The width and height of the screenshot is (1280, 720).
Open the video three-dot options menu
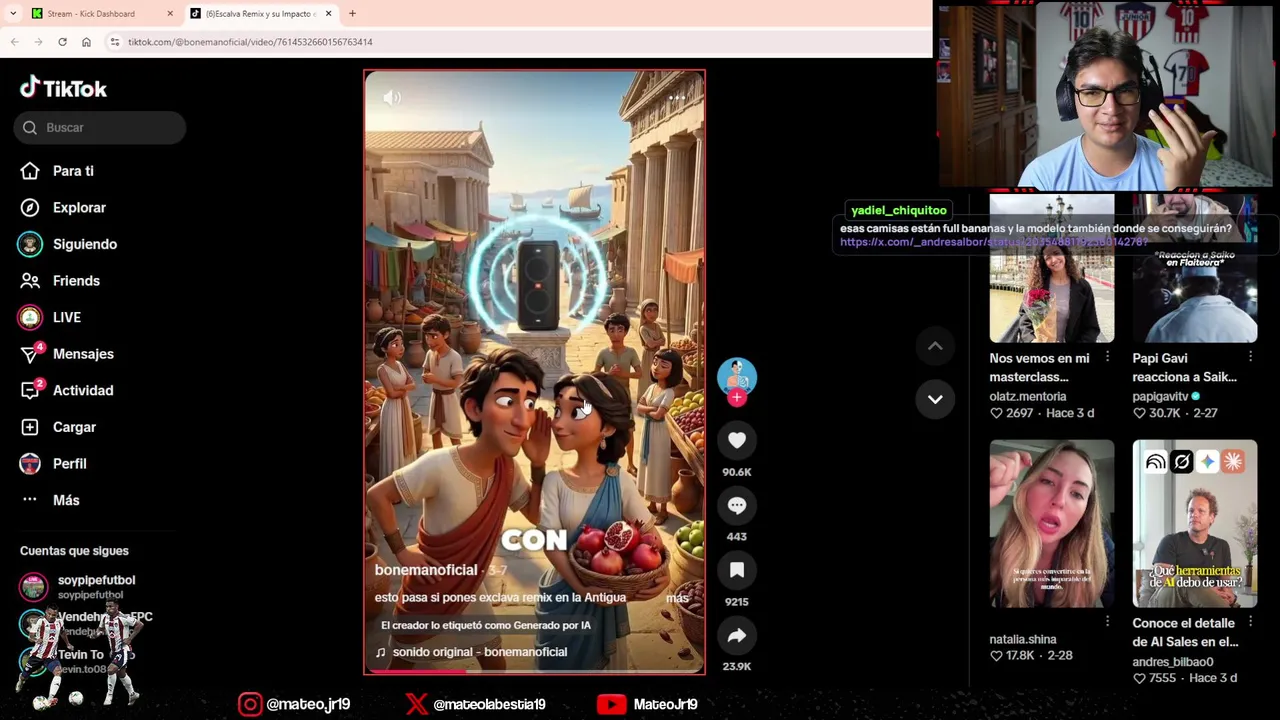[x=677, y=97]
